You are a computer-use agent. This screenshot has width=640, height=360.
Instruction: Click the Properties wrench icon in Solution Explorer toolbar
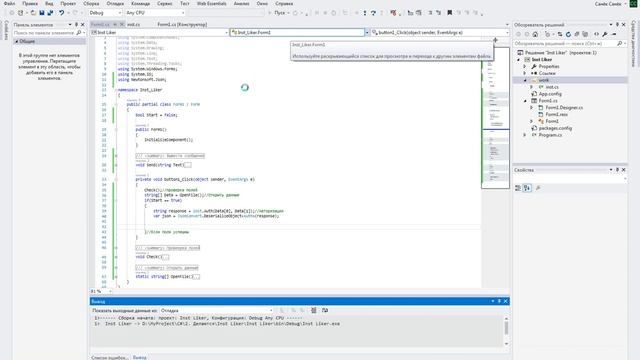(x=604, y=34)
